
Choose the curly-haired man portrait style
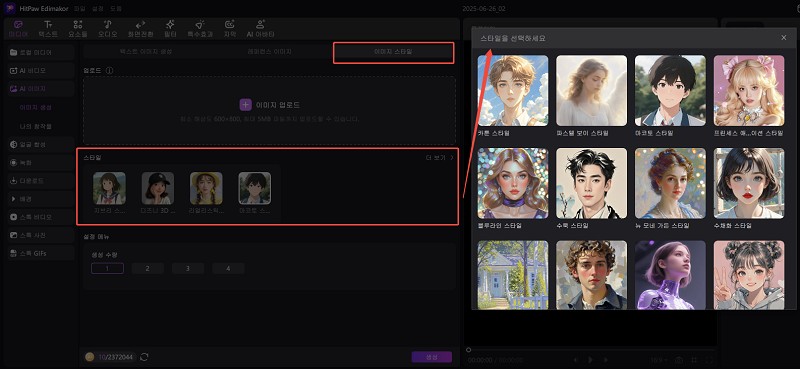[x=591, y=275]
